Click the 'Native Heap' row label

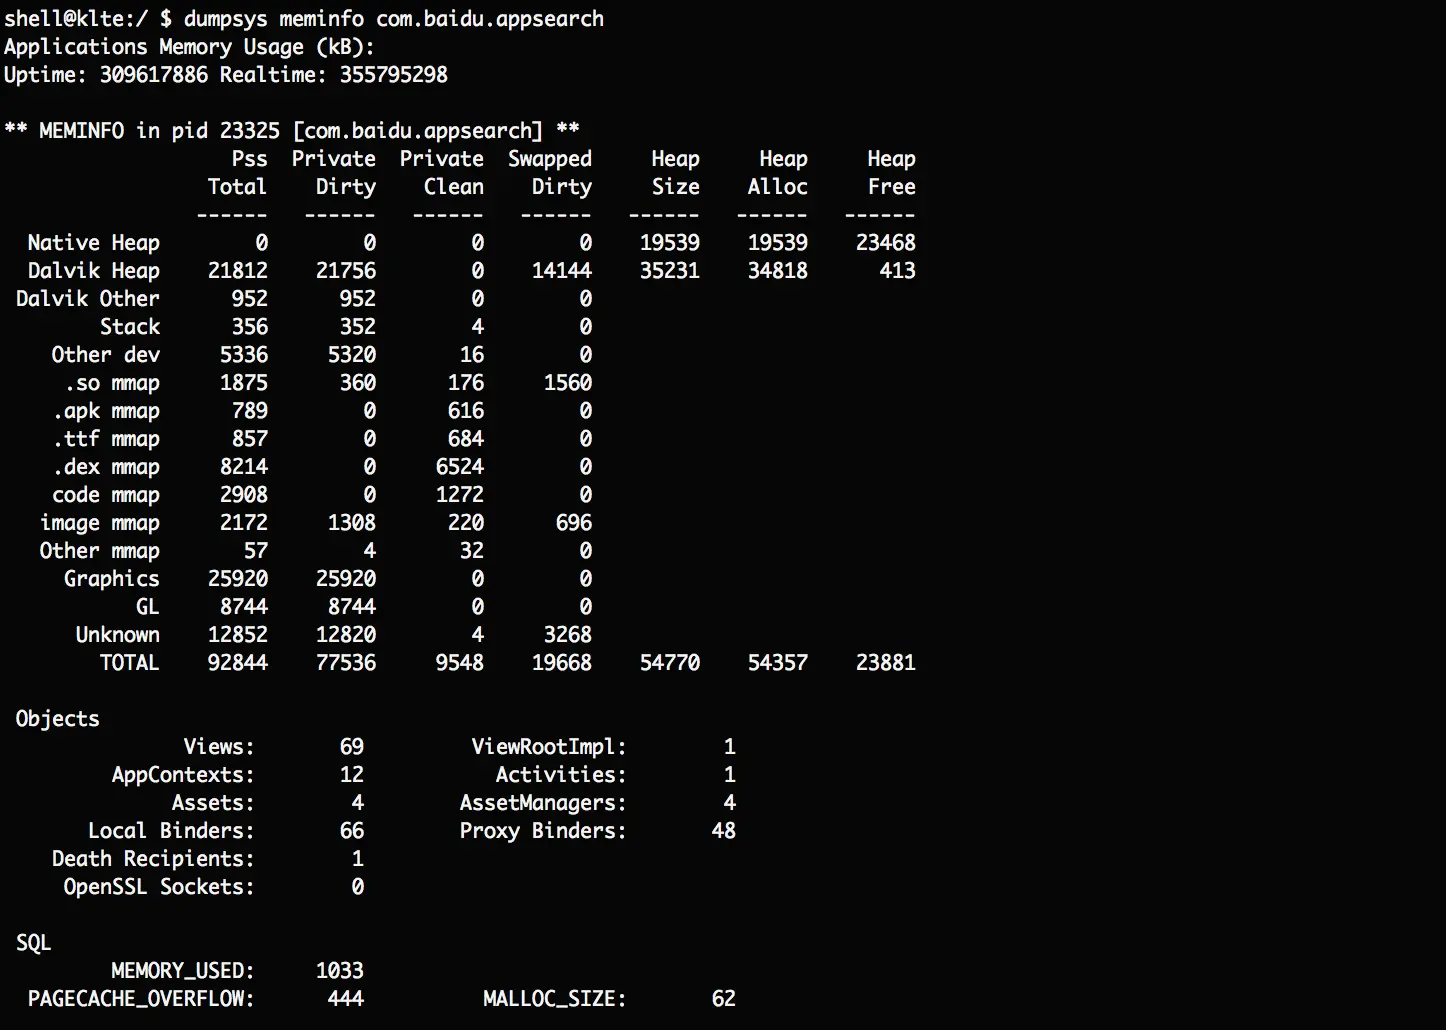94,243
